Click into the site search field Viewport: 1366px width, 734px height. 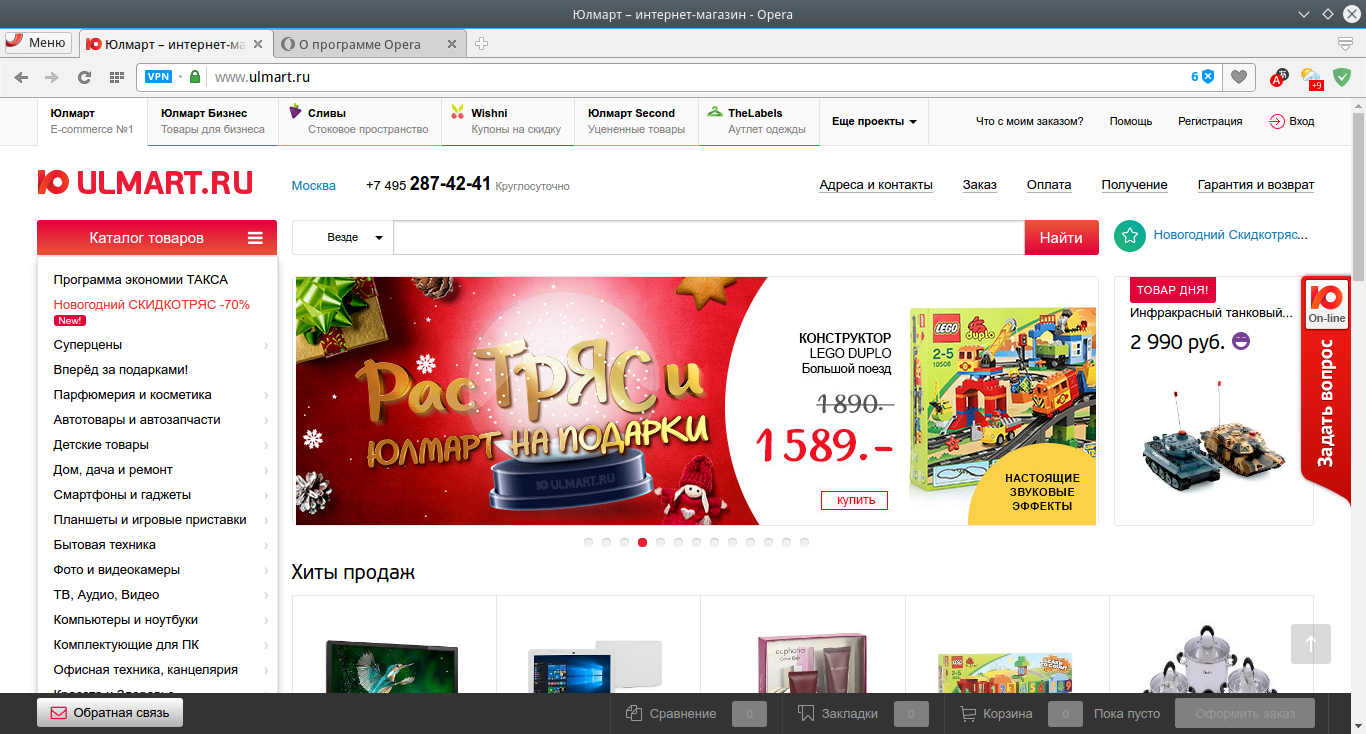click(709, 238)
